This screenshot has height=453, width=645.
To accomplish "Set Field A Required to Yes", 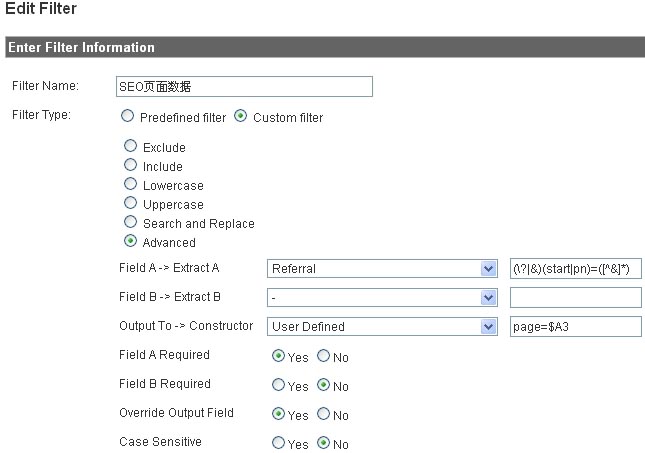I will tap(278, 355).
